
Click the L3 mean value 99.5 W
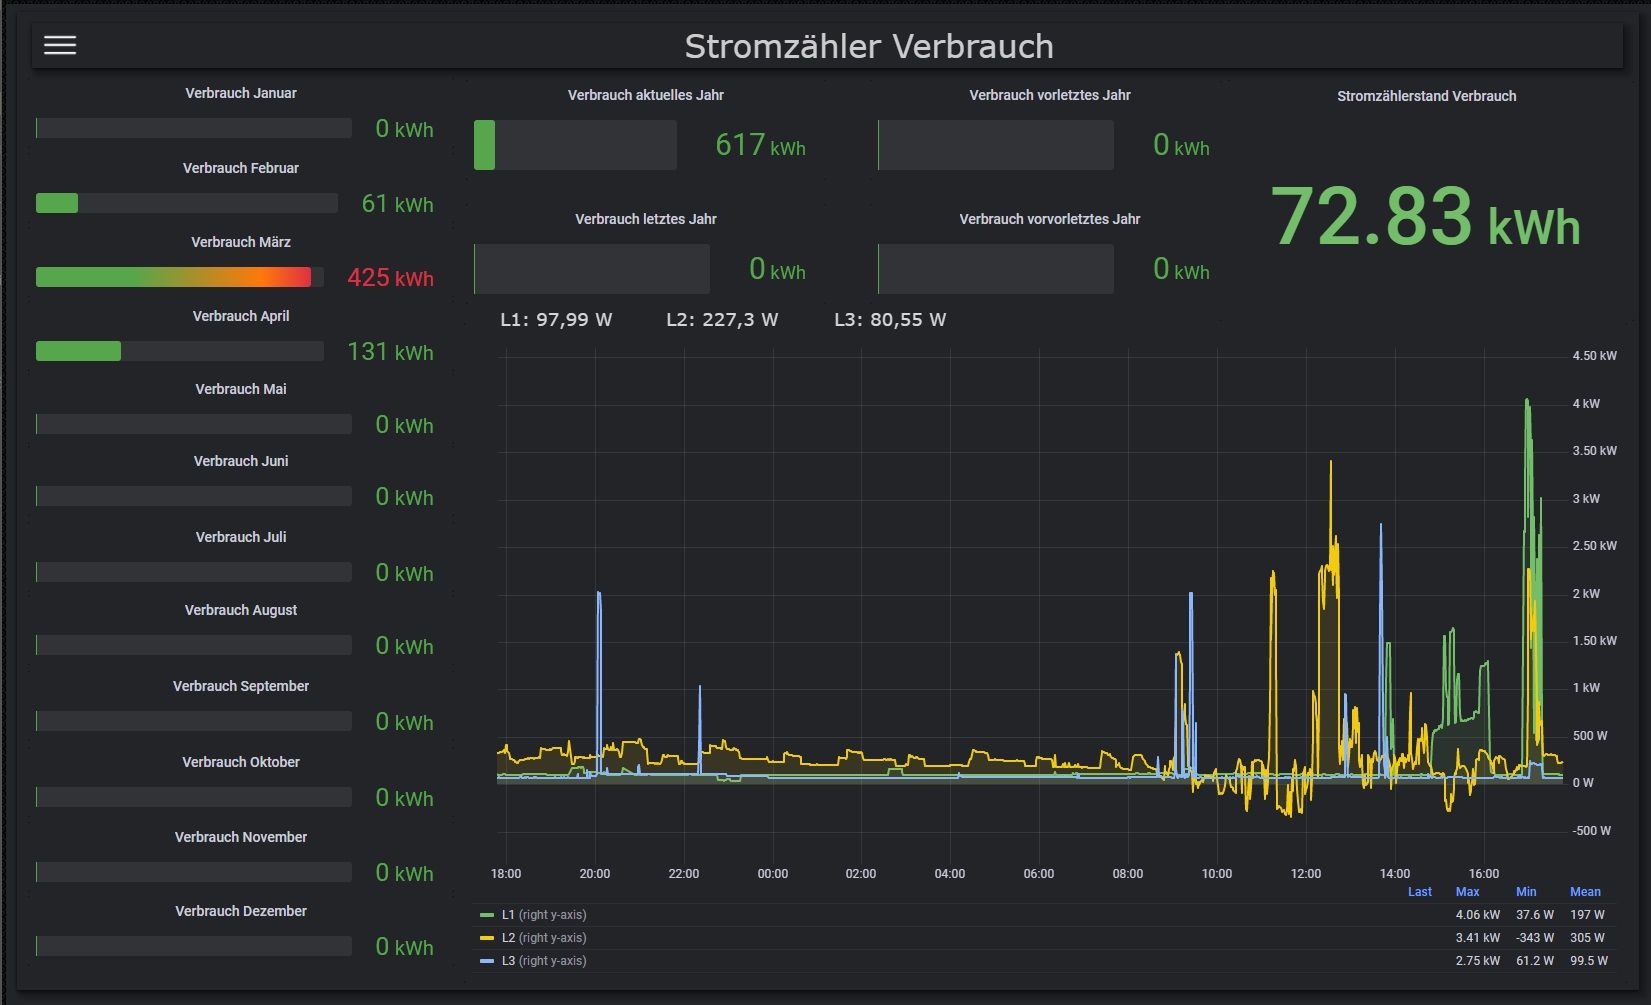click(x=1589, y=961)
